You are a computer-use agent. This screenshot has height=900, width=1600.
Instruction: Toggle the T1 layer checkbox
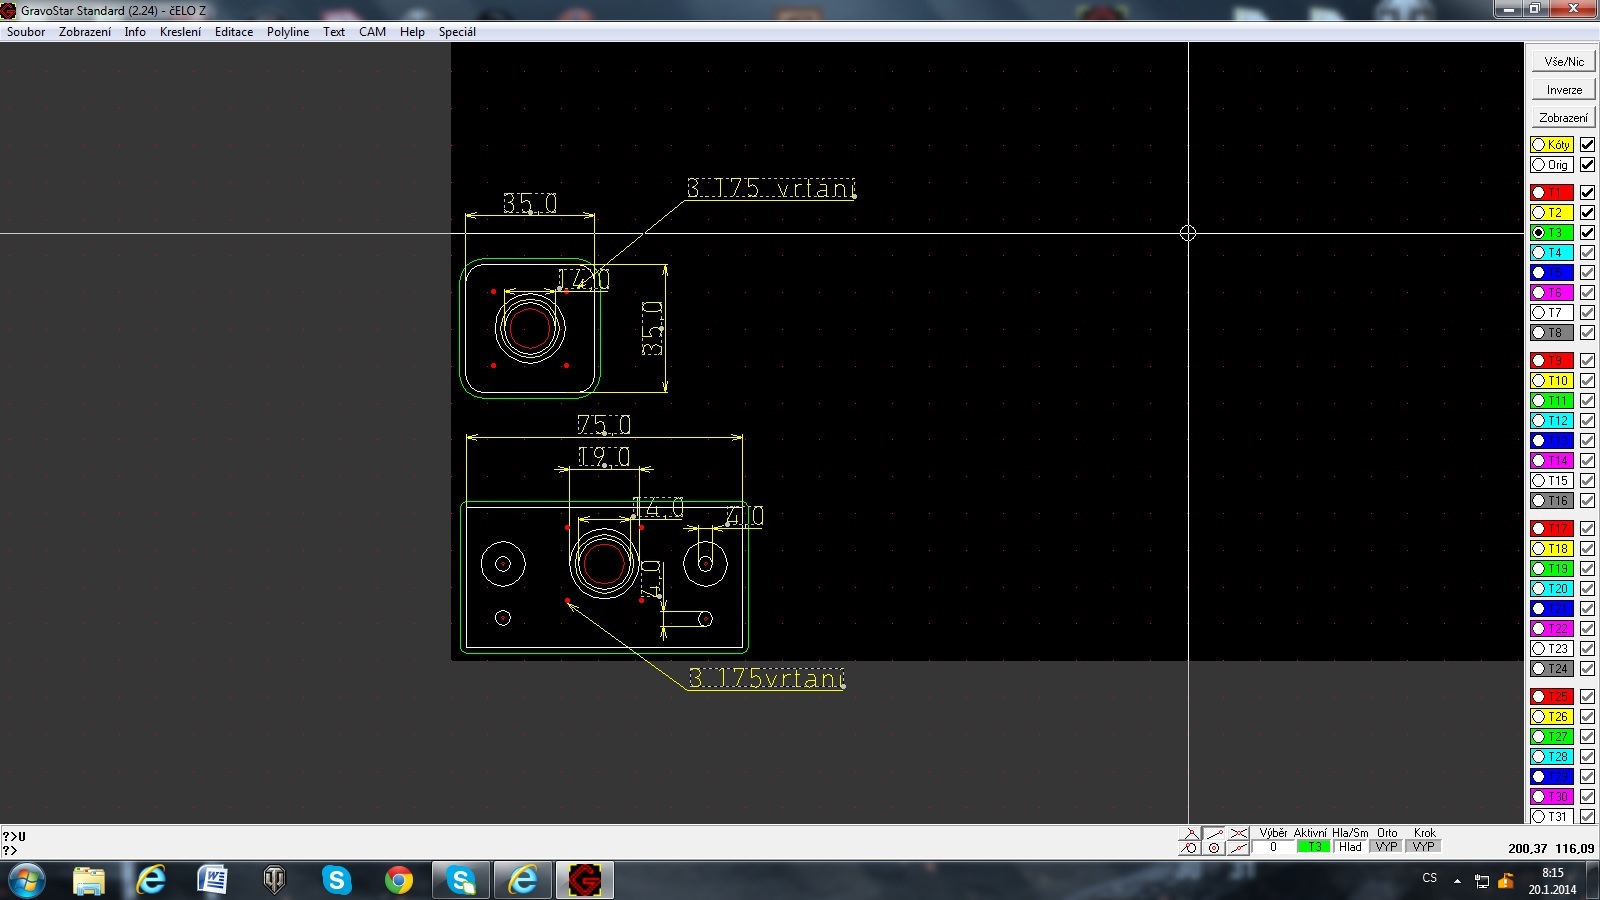click(1587, 193)
